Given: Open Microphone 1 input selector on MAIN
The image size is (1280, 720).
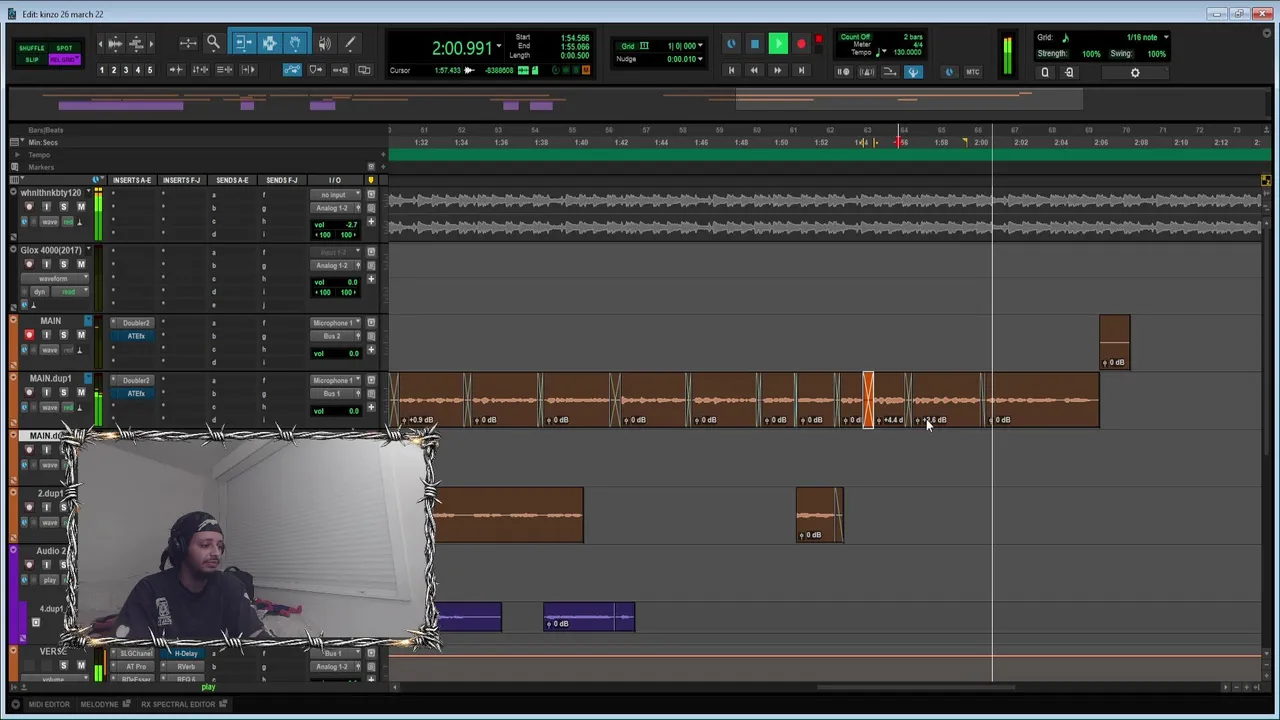Looking at the screenshot, I should (336, 323).
